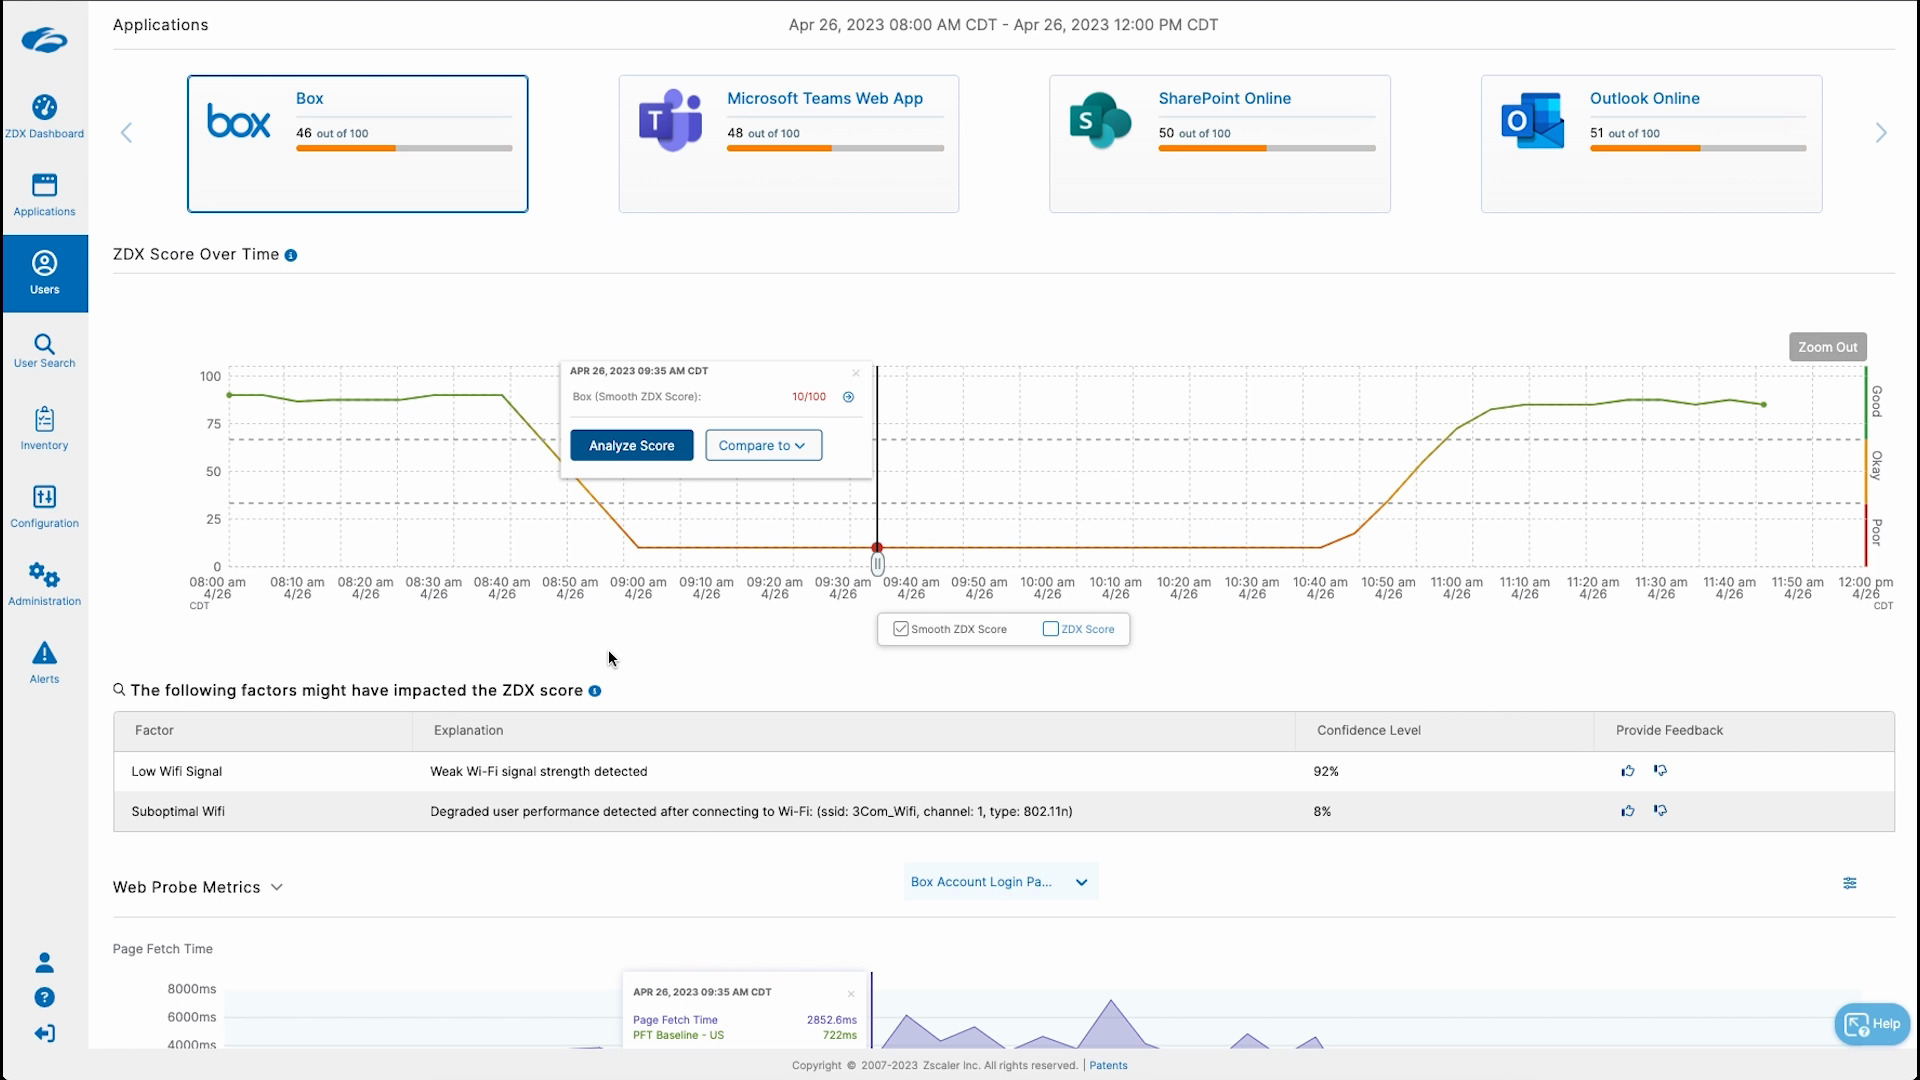Open the Compare to dropdown
Image resolution: width=1920 pixels, height=1080 pixels.
[763, 446]
